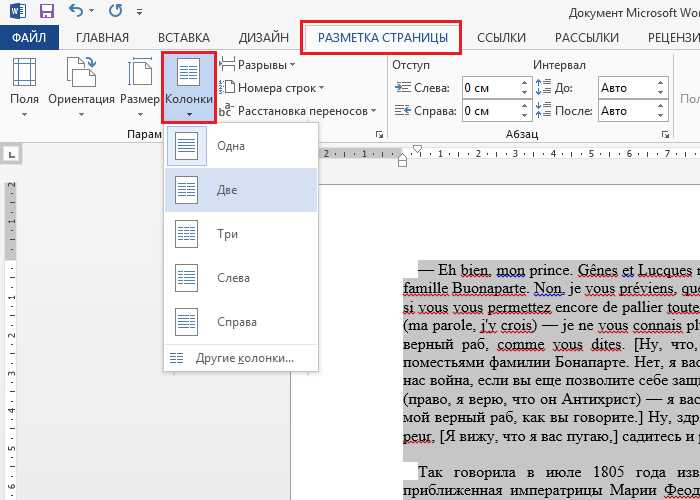The image size is (700, 500).
Task: Collapse the Колонки columns dropdown button
Action: pyautogui.click(x=189, y=88)
